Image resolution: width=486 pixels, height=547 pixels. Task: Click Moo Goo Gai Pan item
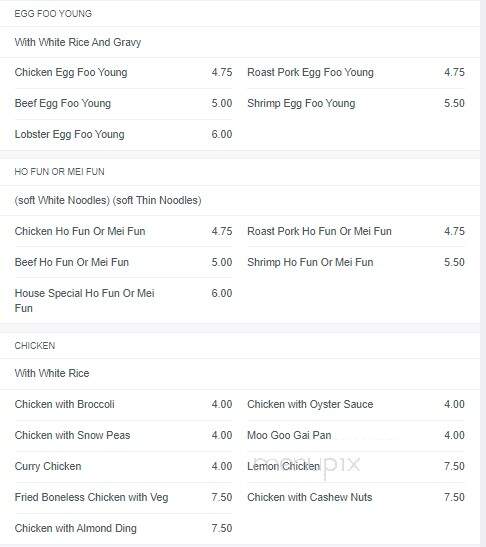(289, 435)
